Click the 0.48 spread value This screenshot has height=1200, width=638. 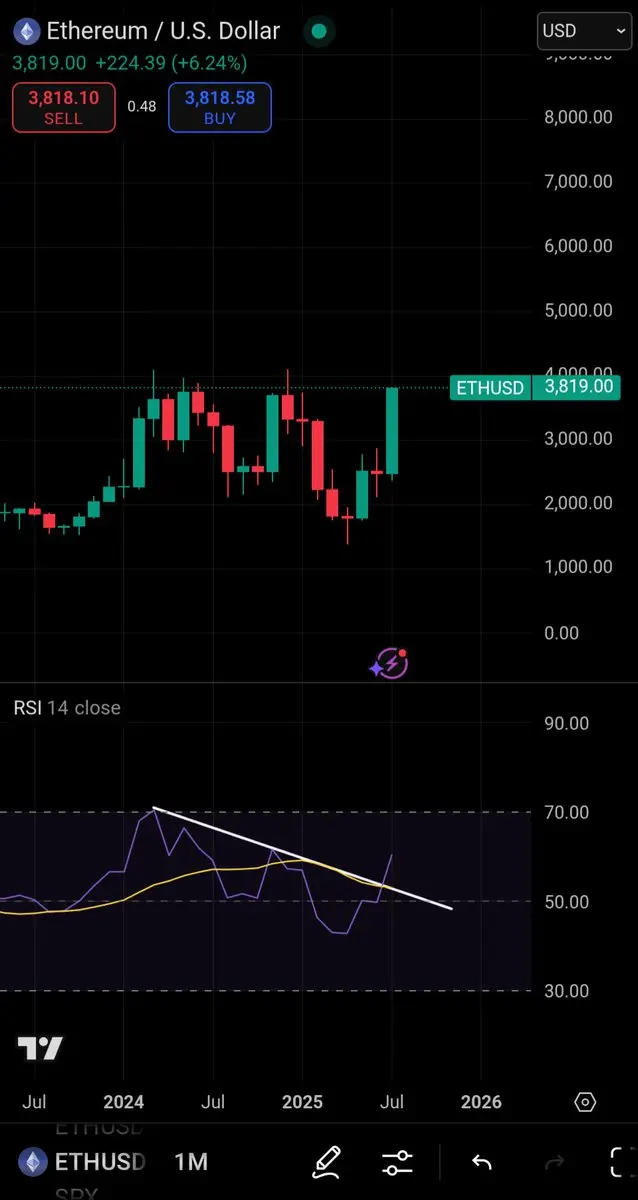click(x=142, y=106)
